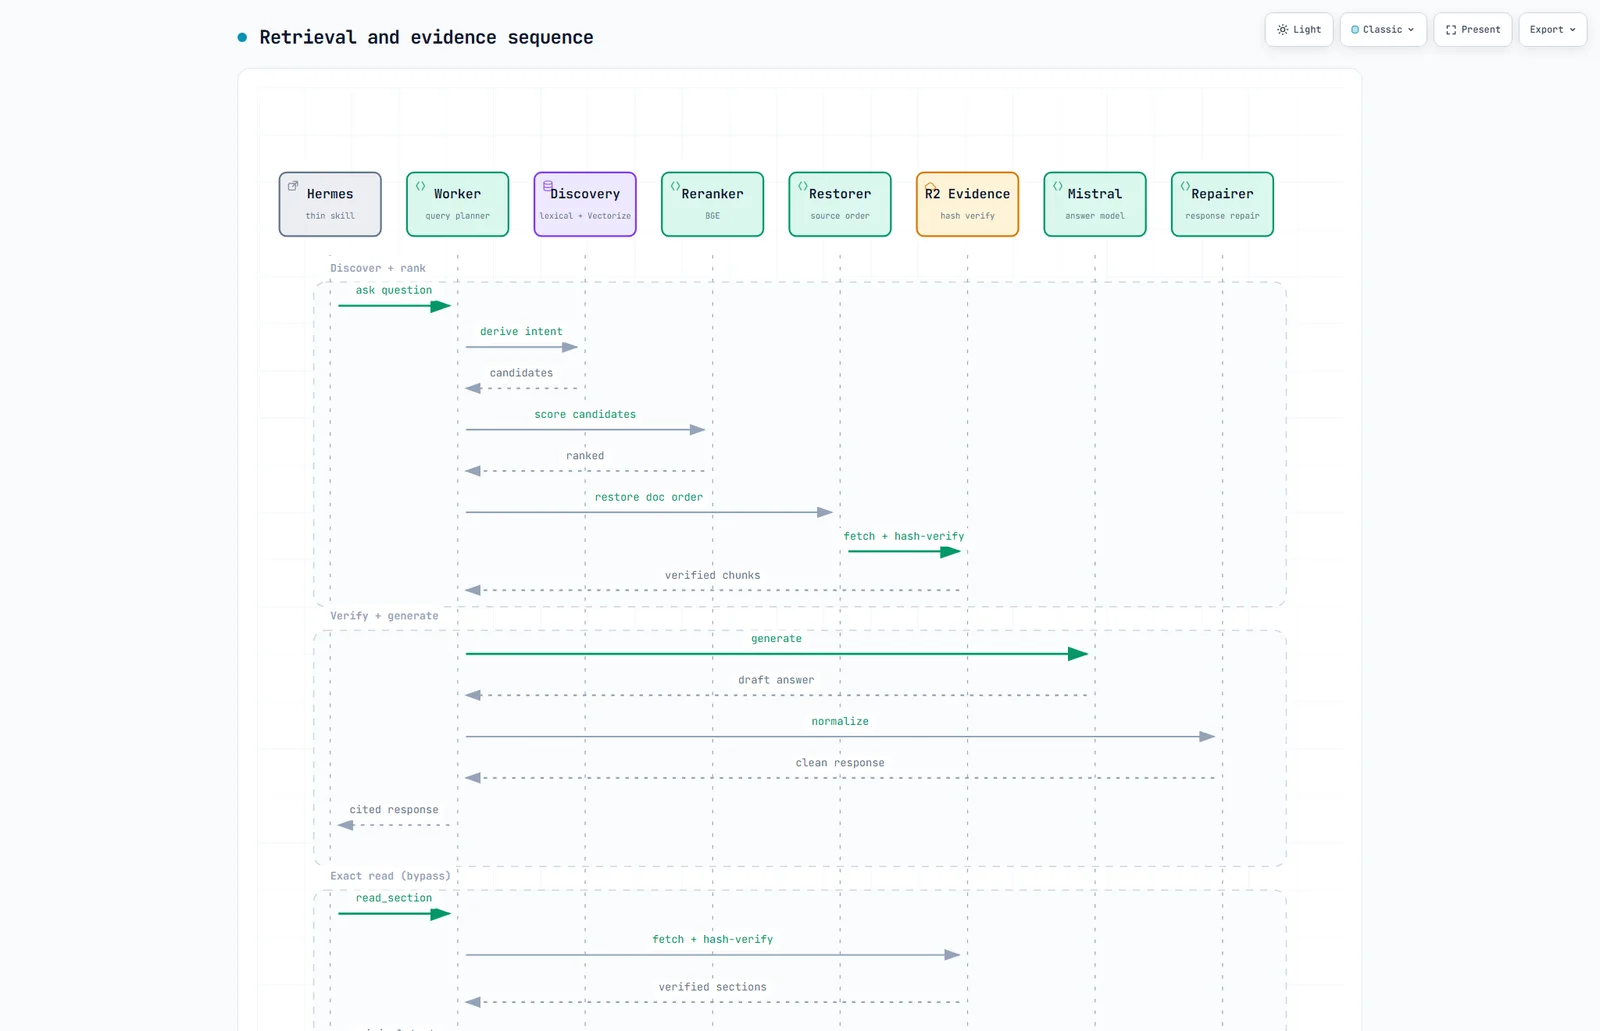Click 'hash verify' subtitle under R2 Evidence
This screenshot has width=1600, height=1031.
tap(968, 216)
